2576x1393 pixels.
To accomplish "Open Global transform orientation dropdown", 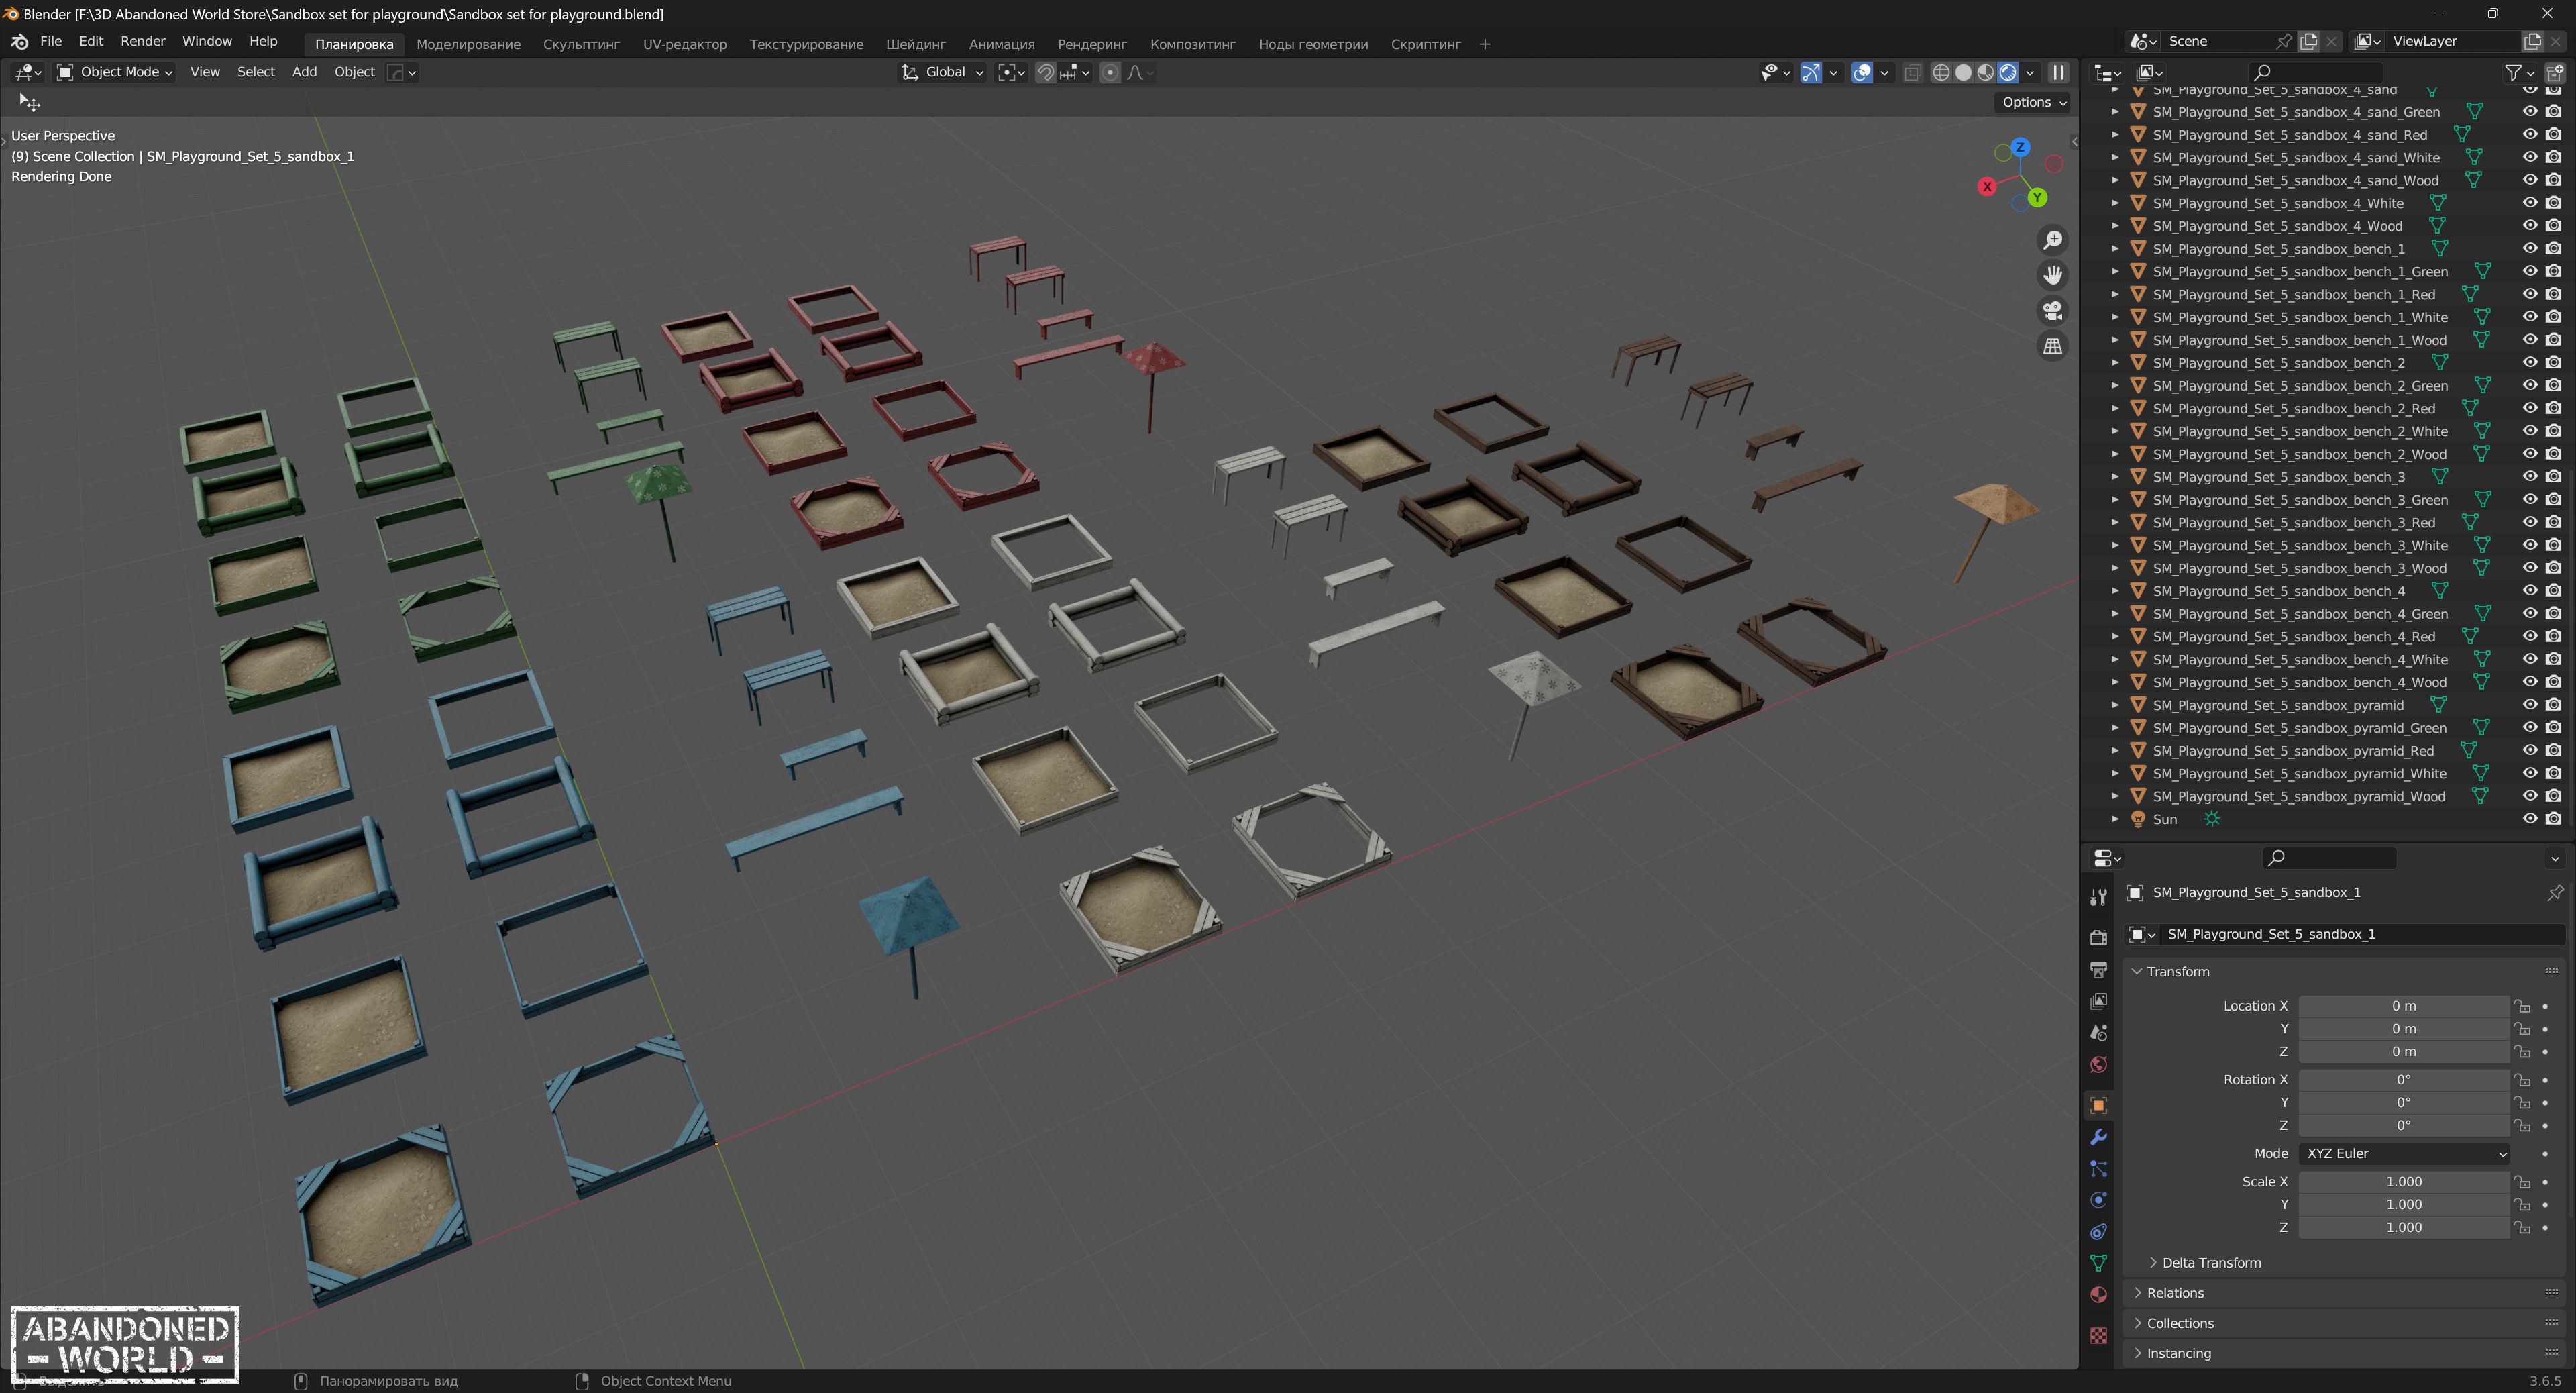I will (x=943, y=72).
